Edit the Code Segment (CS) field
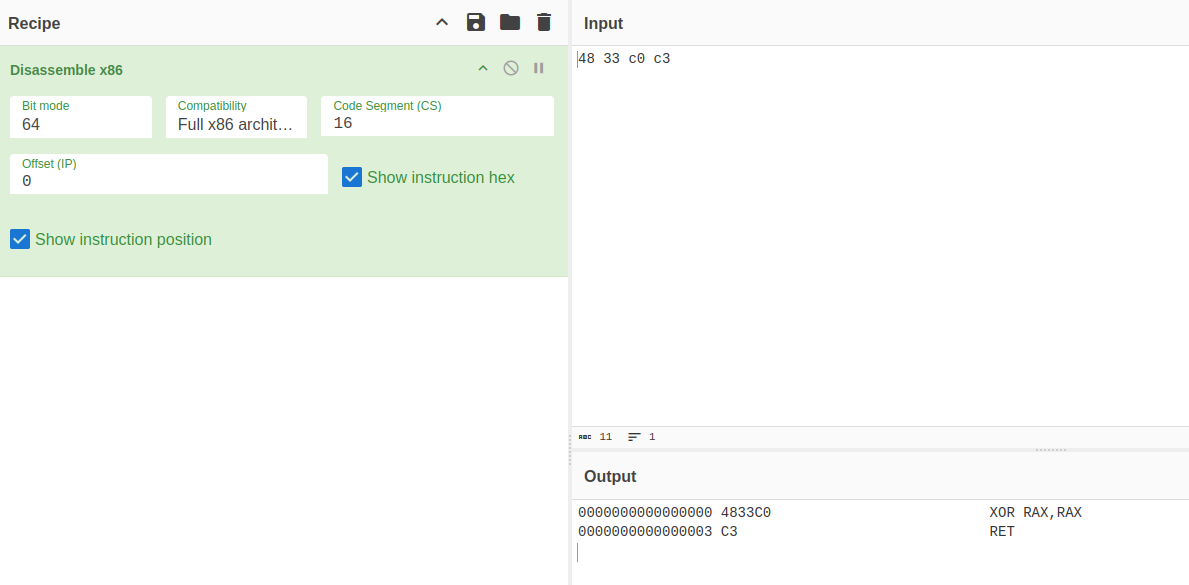 [438, 116]
